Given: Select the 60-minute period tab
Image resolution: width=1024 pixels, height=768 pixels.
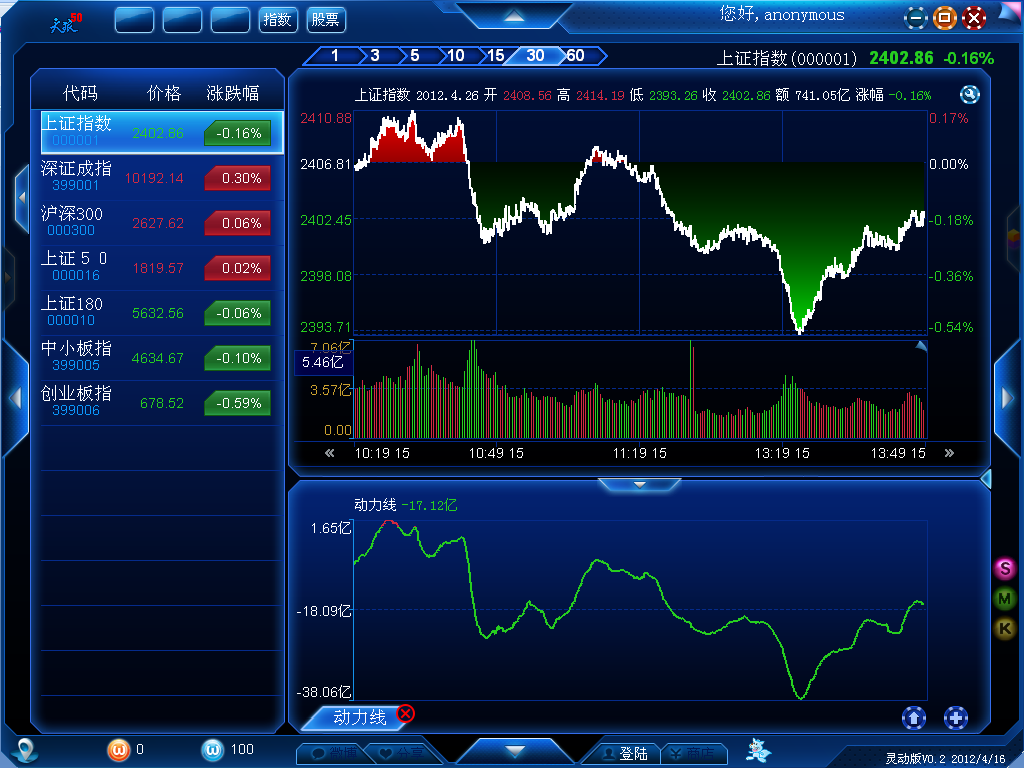Looking at the screenshot, I should click(x=575, y=56).
